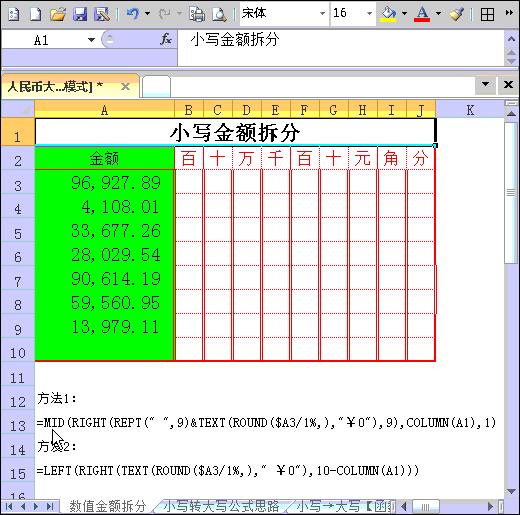The height and width of the screenshot is (515, 520).
Task: Select column K header
Action: point(470,110)
